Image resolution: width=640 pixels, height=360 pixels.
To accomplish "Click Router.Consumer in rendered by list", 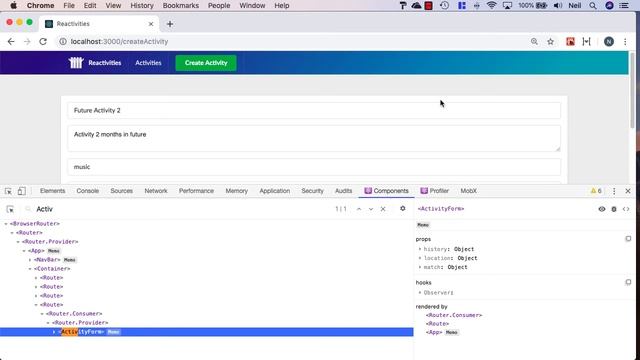I will (454, 315).
